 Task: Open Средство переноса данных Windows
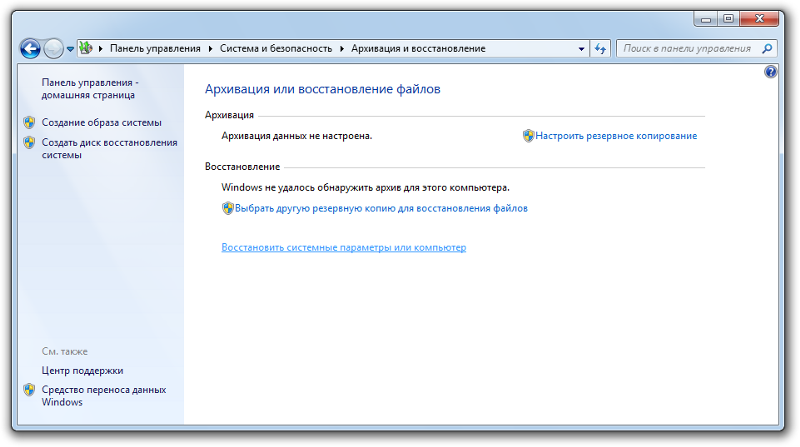pyautogui.click(x=104, y=396)
